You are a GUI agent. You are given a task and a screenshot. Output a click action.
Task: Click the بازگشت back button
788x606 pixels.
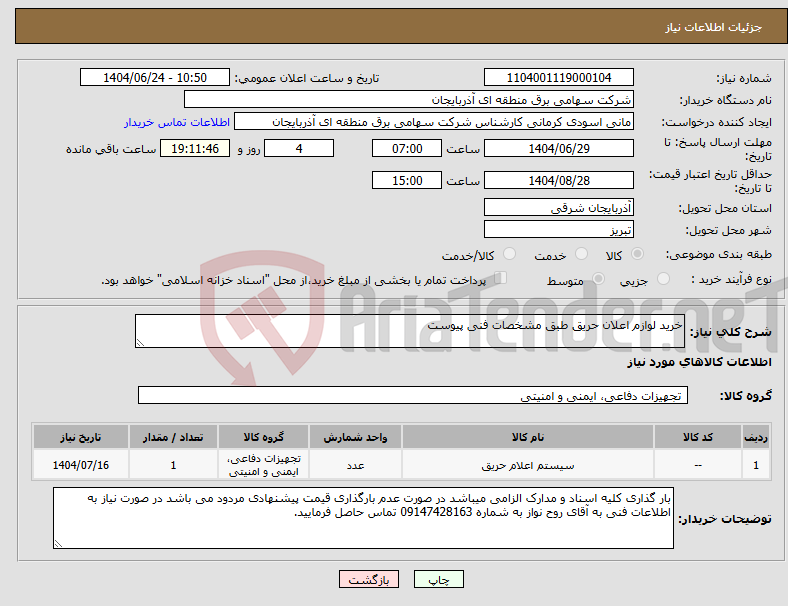pyautogui.click(x=369, y=579)
